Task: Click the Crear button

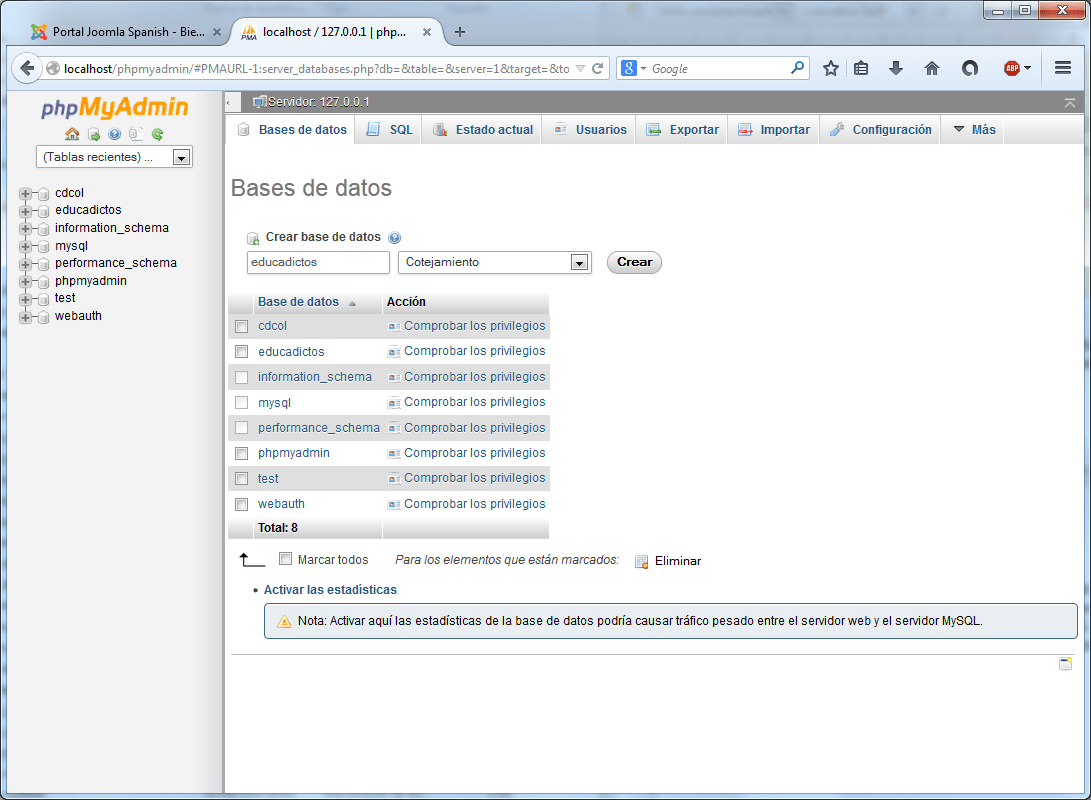Action: [634, 262]
